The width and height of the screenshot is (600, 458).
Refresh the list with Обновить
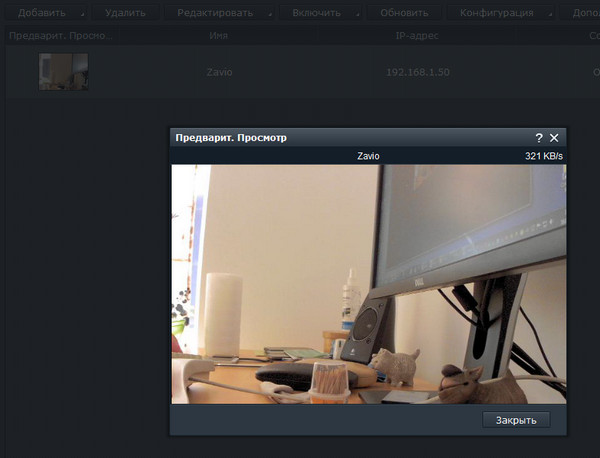pos(404,13)
